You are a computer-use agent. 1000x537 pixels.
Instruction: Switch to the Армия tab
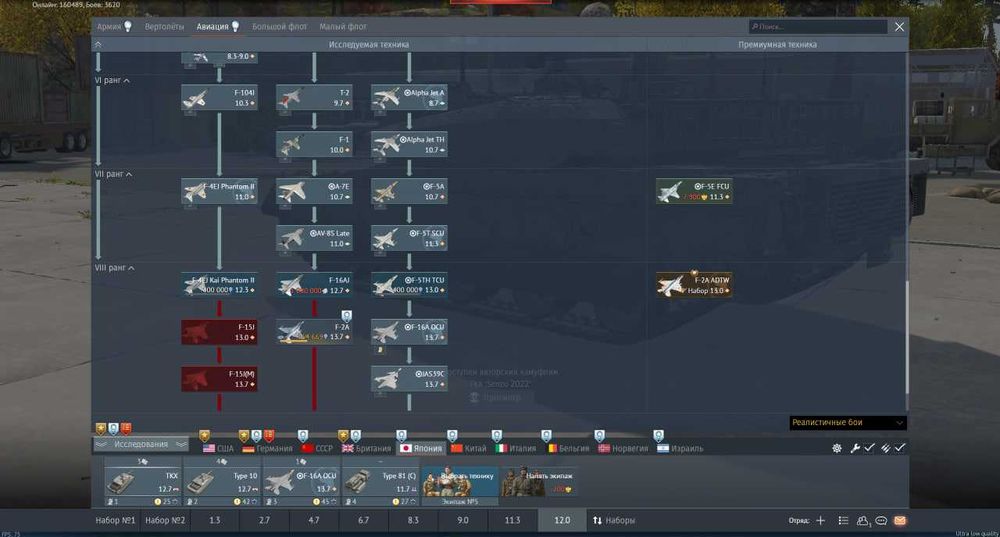pyautogui.click(x=114, y=26)
